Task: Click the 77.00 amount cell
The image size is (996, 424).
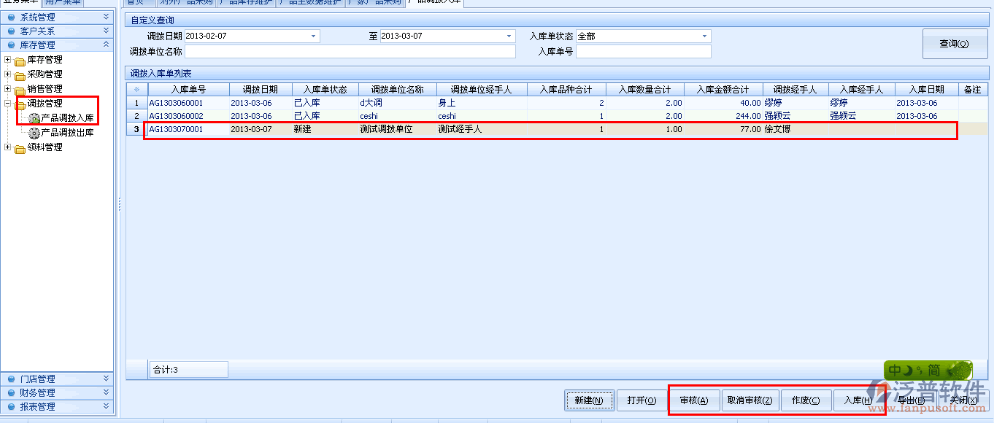Action: tap(722, 129)
